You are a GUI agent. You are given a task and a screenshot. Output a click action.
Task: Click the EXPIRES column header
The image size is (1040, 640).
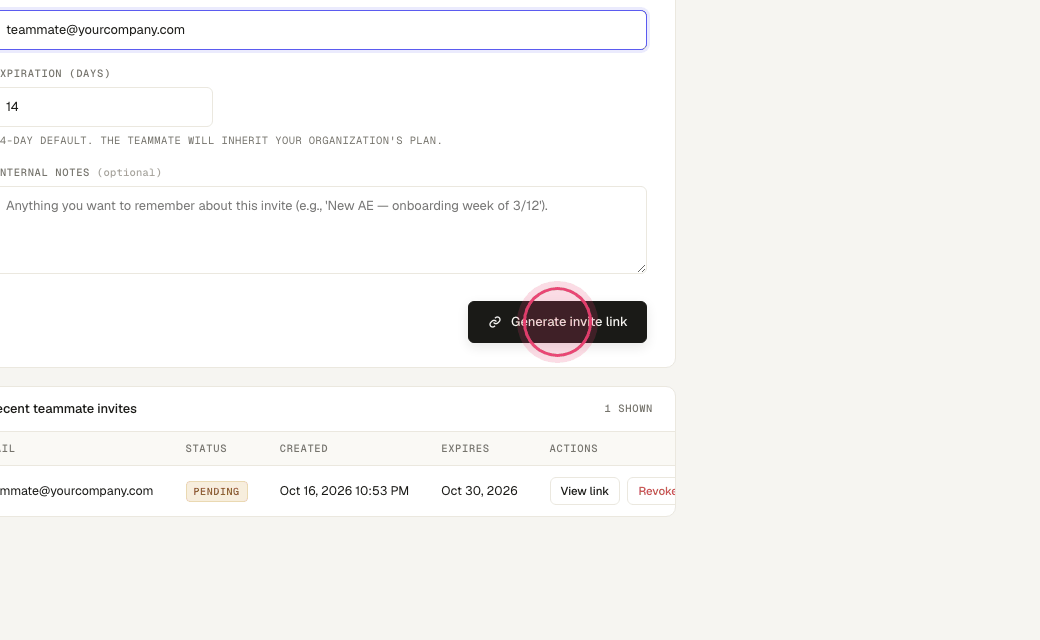click(x=466, y=449)
